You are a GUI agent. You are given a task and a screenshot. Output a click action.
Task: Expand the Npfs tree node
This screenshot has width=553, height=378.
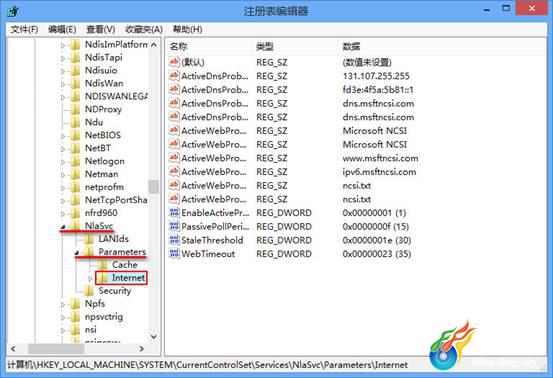(x=63, y=304)
